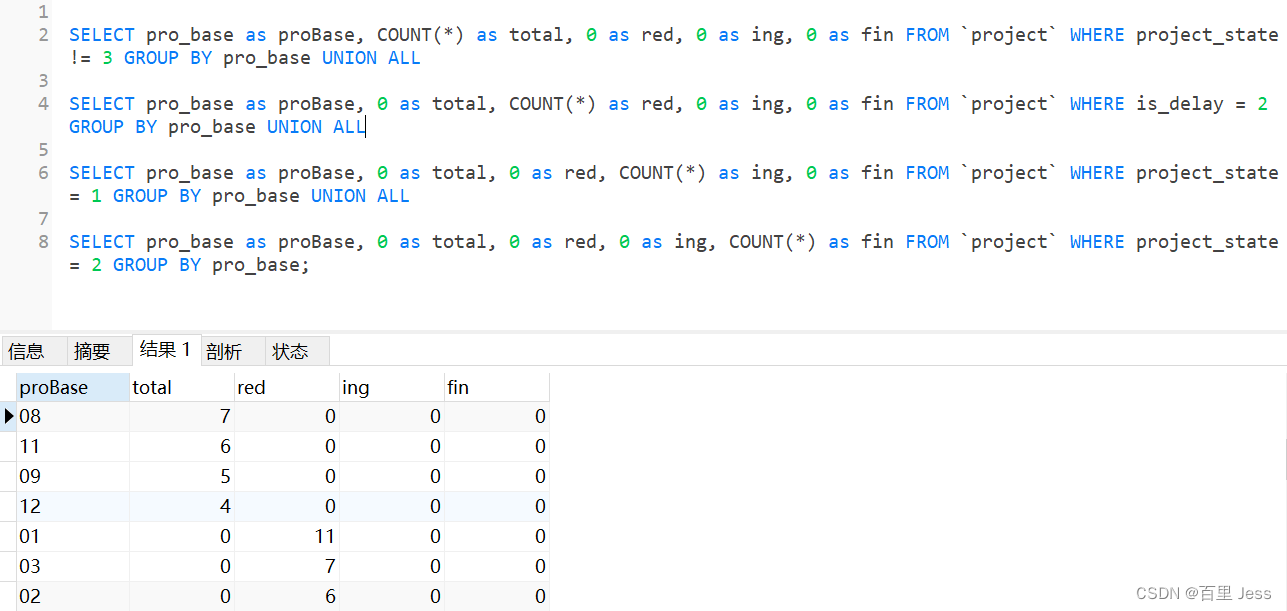This screenshot has height=611, width=1287.
Task: Click line number 8 in editor gutter
Action: [x=43, y=242]
